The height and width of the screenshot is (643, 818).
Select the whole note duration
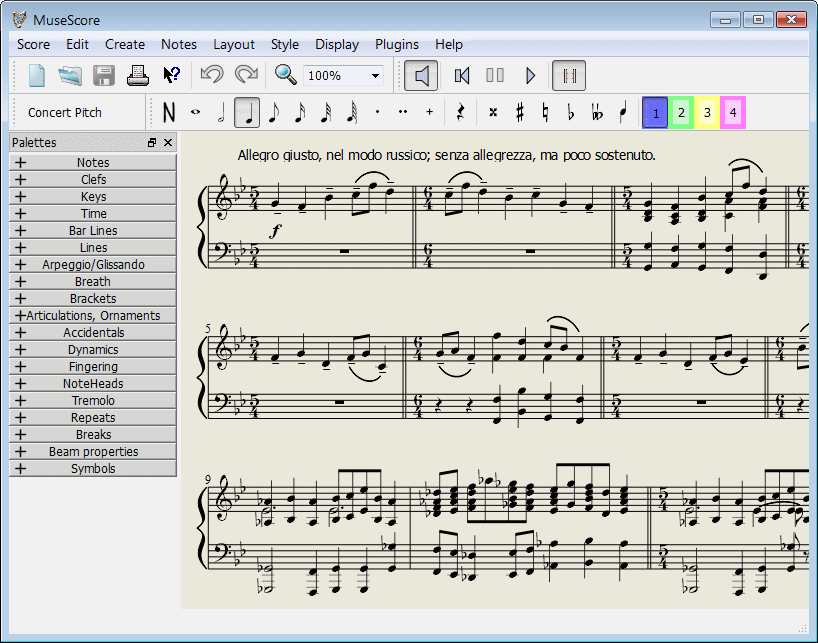coord(195,112)
